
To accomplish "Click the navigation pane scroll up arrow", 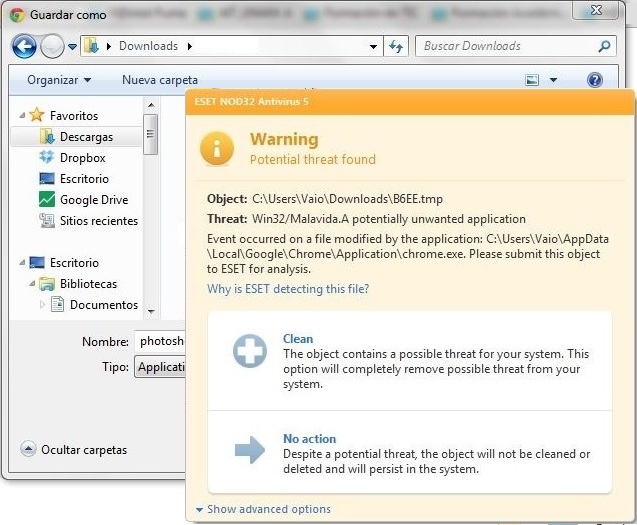I will click(x=151, y=105).
